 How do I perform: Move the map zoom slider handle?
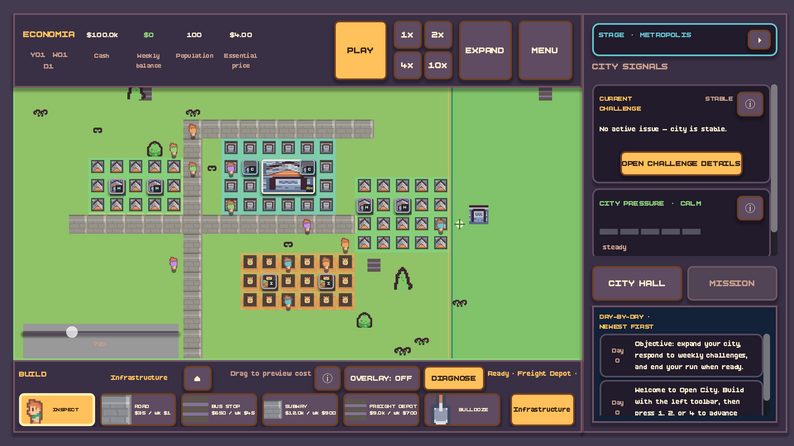[72, 332]
